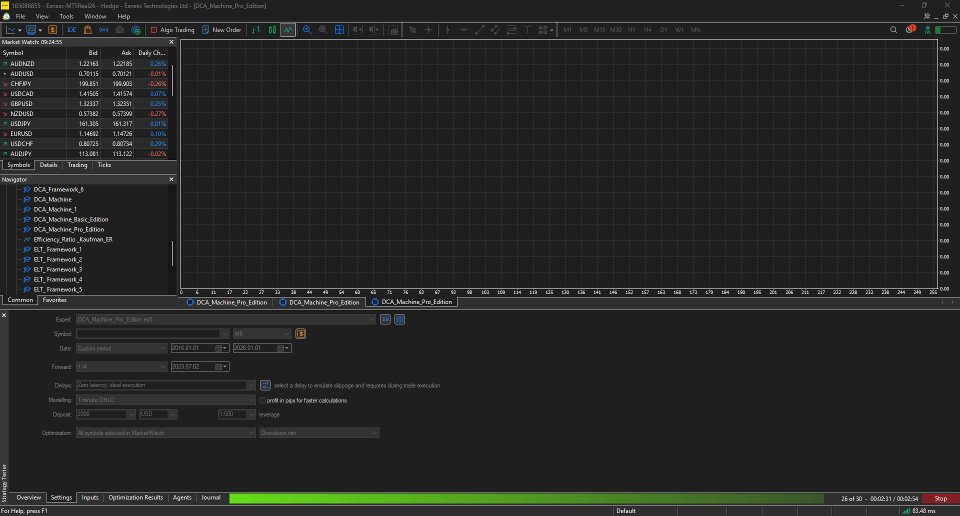The width and height of the screenshot is (960, 516).
Task: Switch to Trading tab in Market Watch
Action: pos(77,165)
